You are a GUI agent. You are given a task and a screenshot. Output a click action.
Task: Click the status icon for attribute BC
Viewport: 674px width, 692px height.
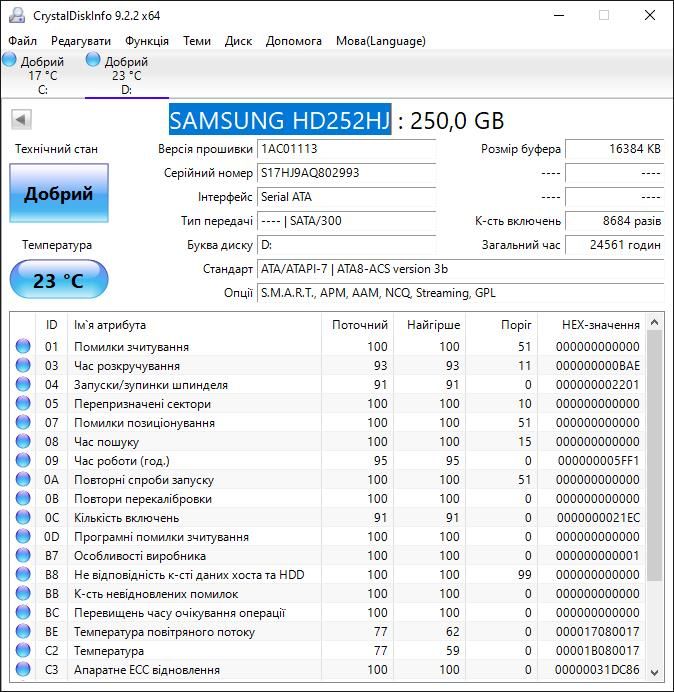click(23, 612)
